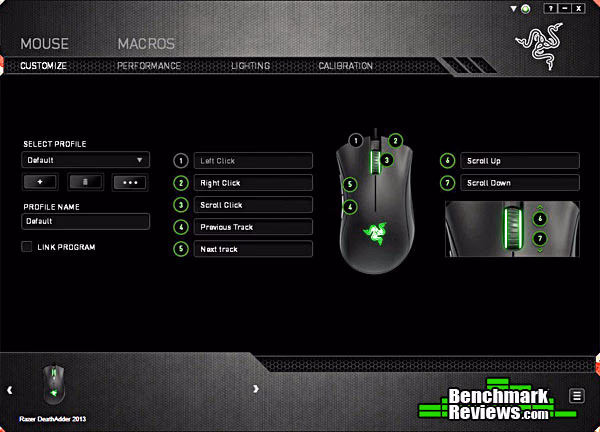This screenshot has height=432, width=600.
Task: Click numbered circle 7 beside Scroll Down
Action: pyautogui.click(x=447, y=183)
